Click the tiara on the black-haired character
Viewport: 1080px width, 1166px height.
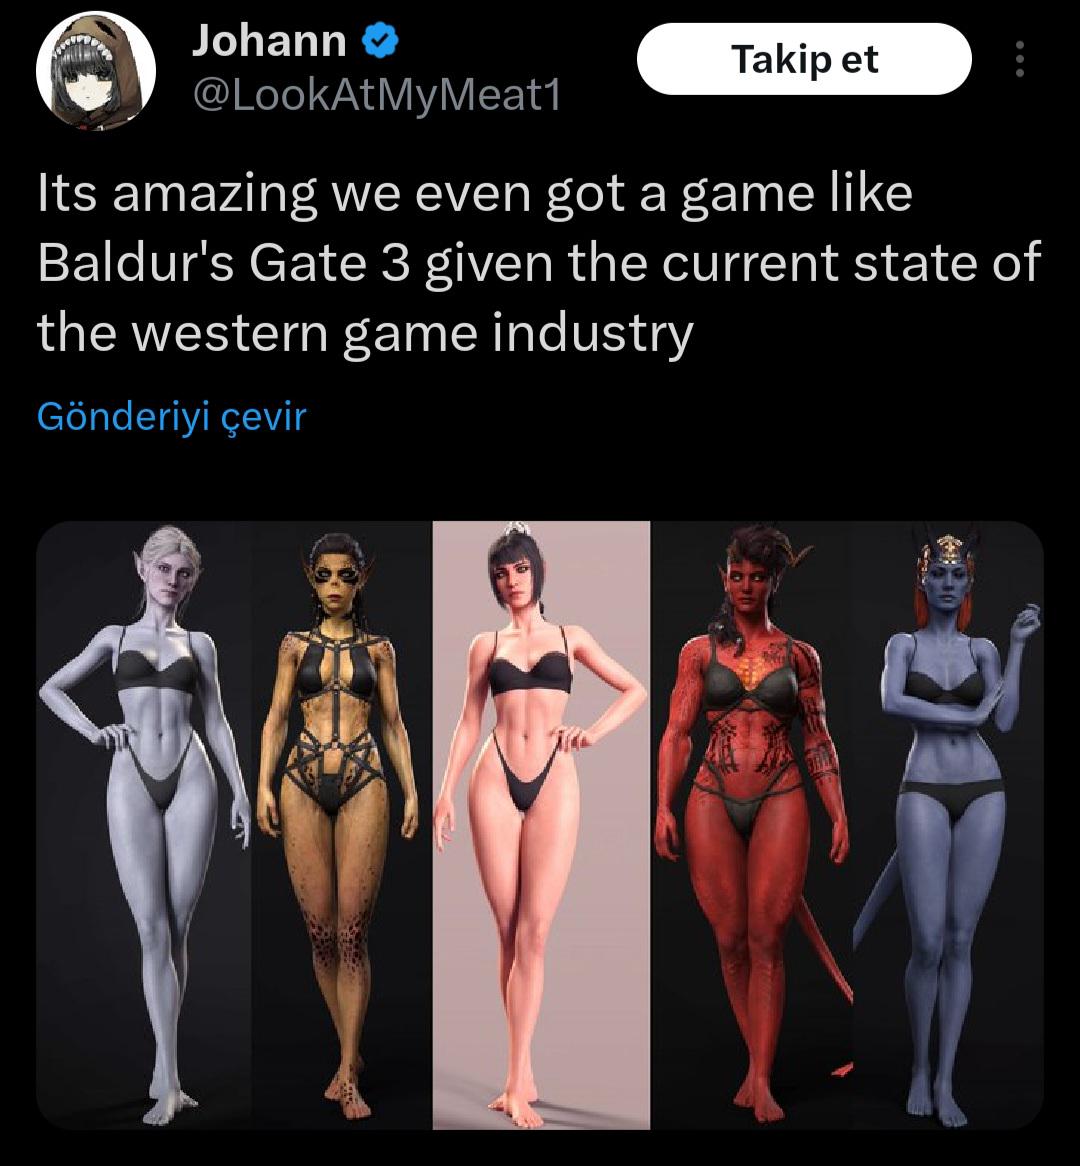[514, 531]
